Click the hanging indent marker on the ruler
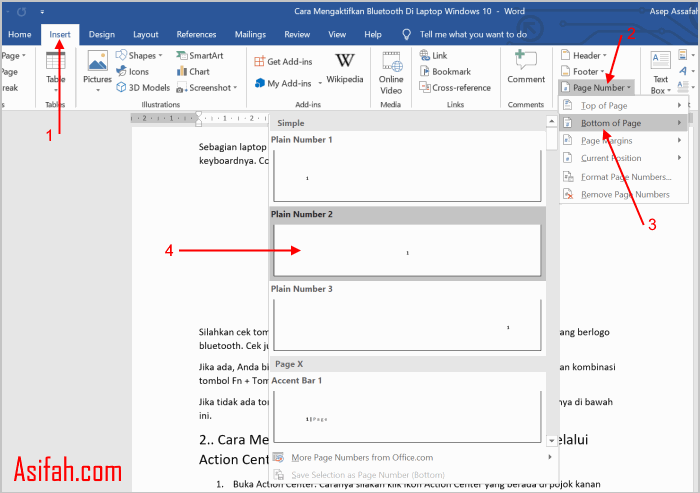This screenshot has height=493, width=700. coord(198,122)
